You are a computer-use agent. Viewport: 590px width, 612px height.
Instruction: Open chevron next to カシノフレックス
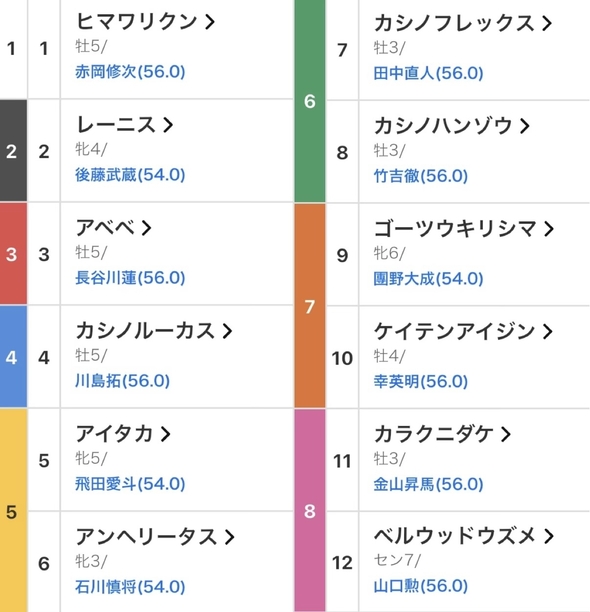click(x=547, y=23)
